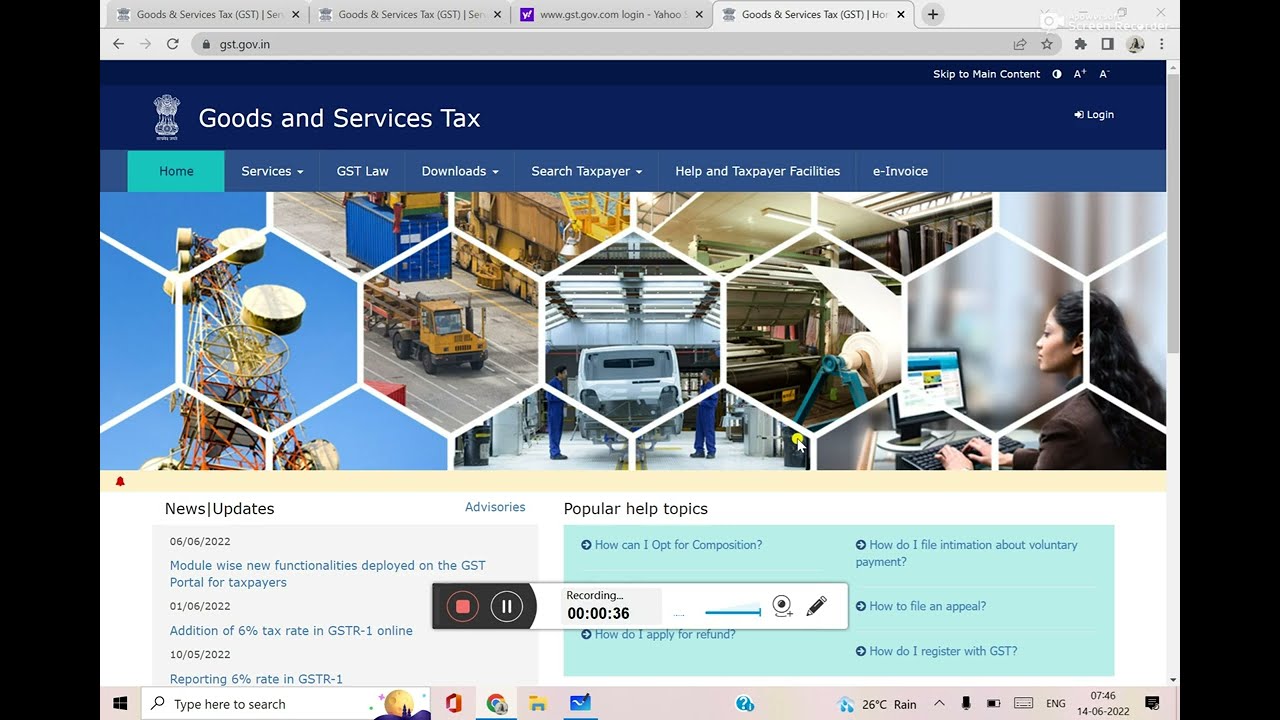Toggle the high contrast mode icon
The image size is (1280, 720).
point(1057,74)
